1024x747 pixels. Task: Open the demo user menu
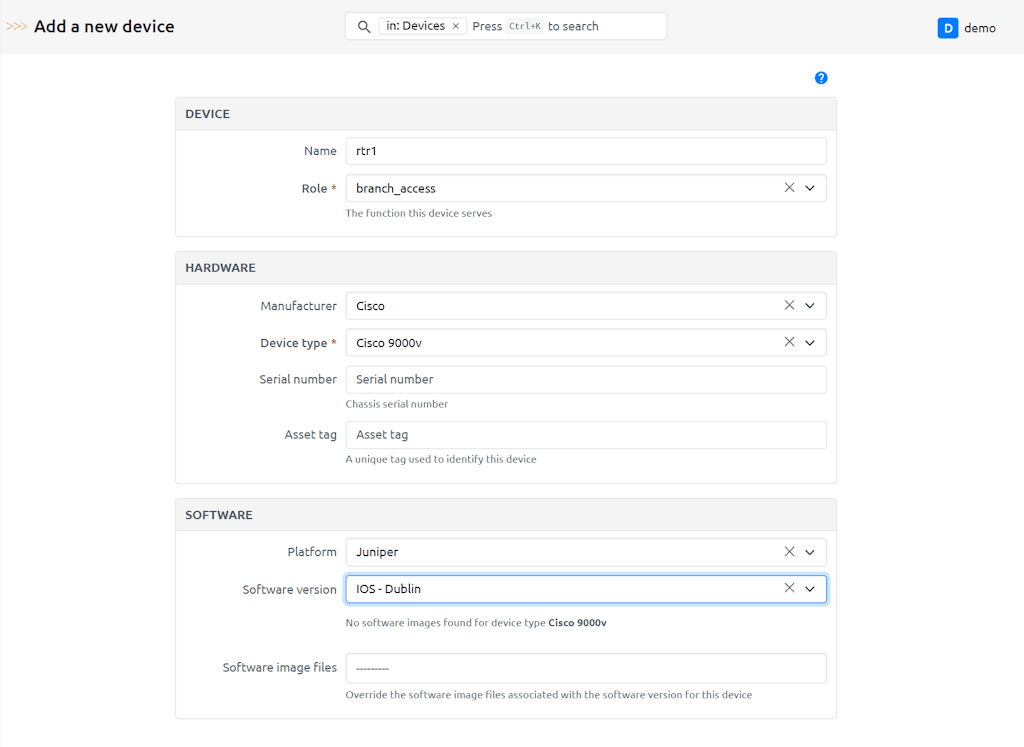(x=979, y=28)
